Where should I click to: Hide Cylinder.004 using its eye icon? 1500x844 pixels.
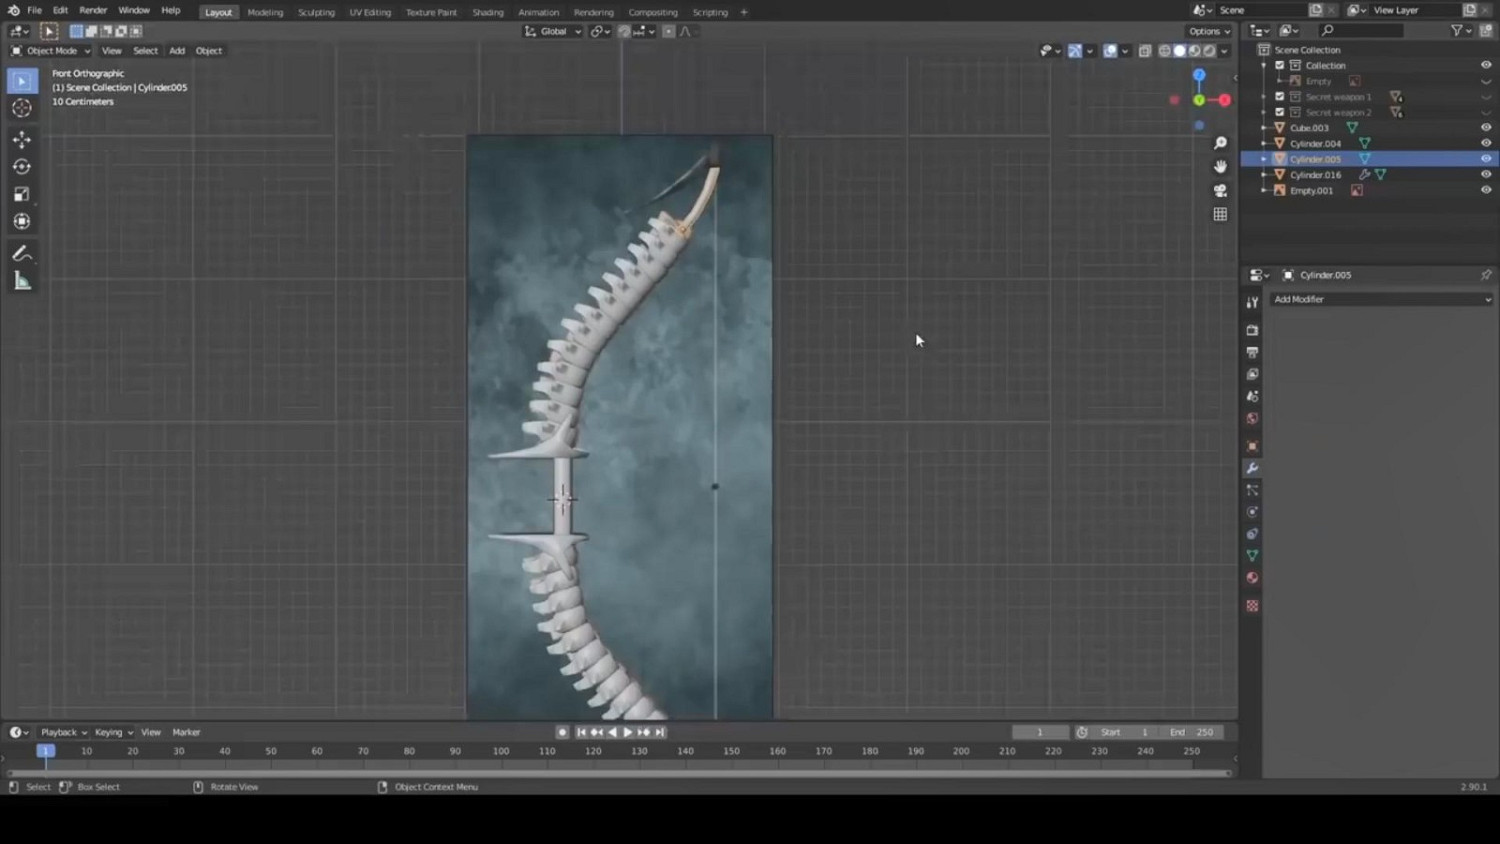tap(1486, 143)
